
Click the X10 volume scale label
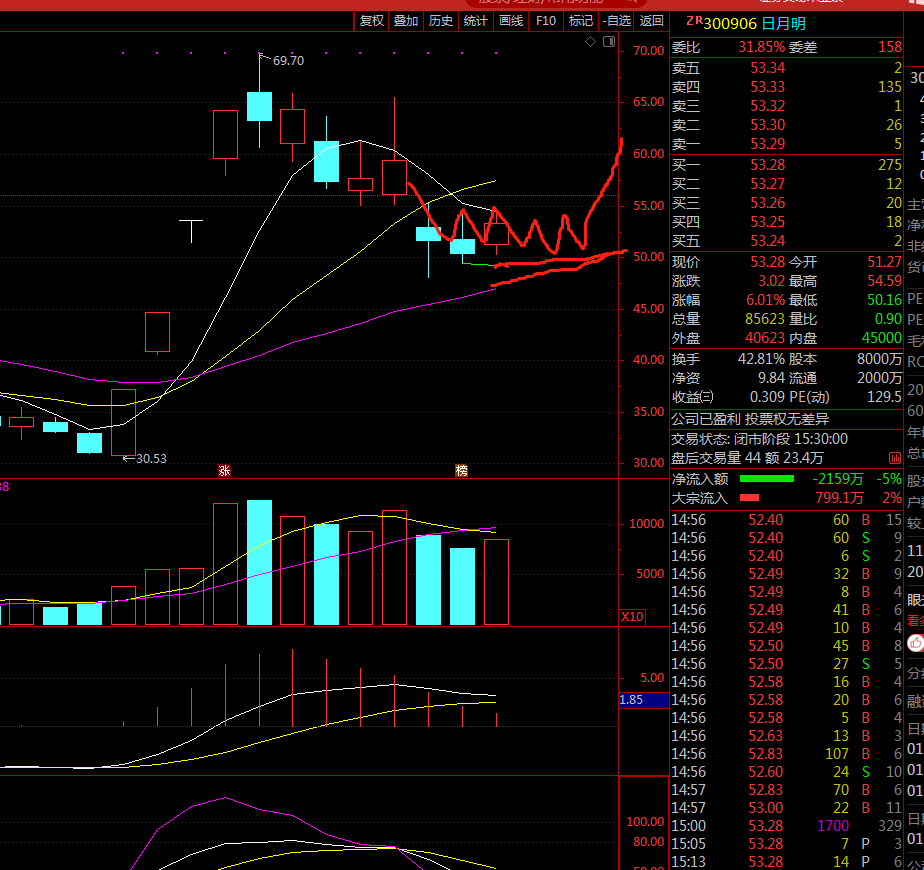pyautogui.click(x=632, y=617)
